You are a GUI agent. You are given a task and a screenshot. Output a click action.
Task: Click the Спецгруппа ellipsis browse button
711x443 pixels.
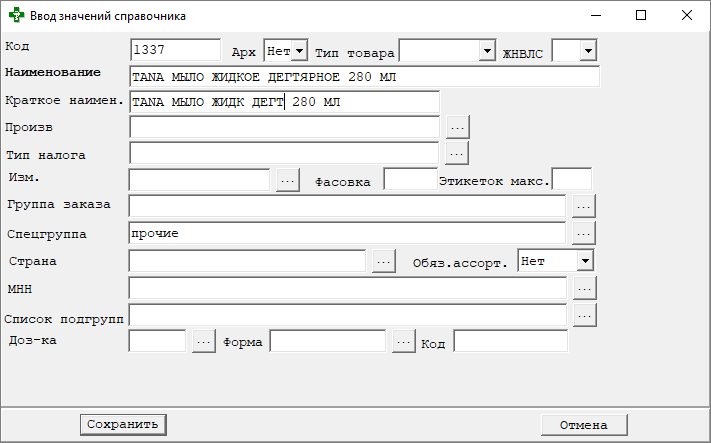tap(584, 233)
